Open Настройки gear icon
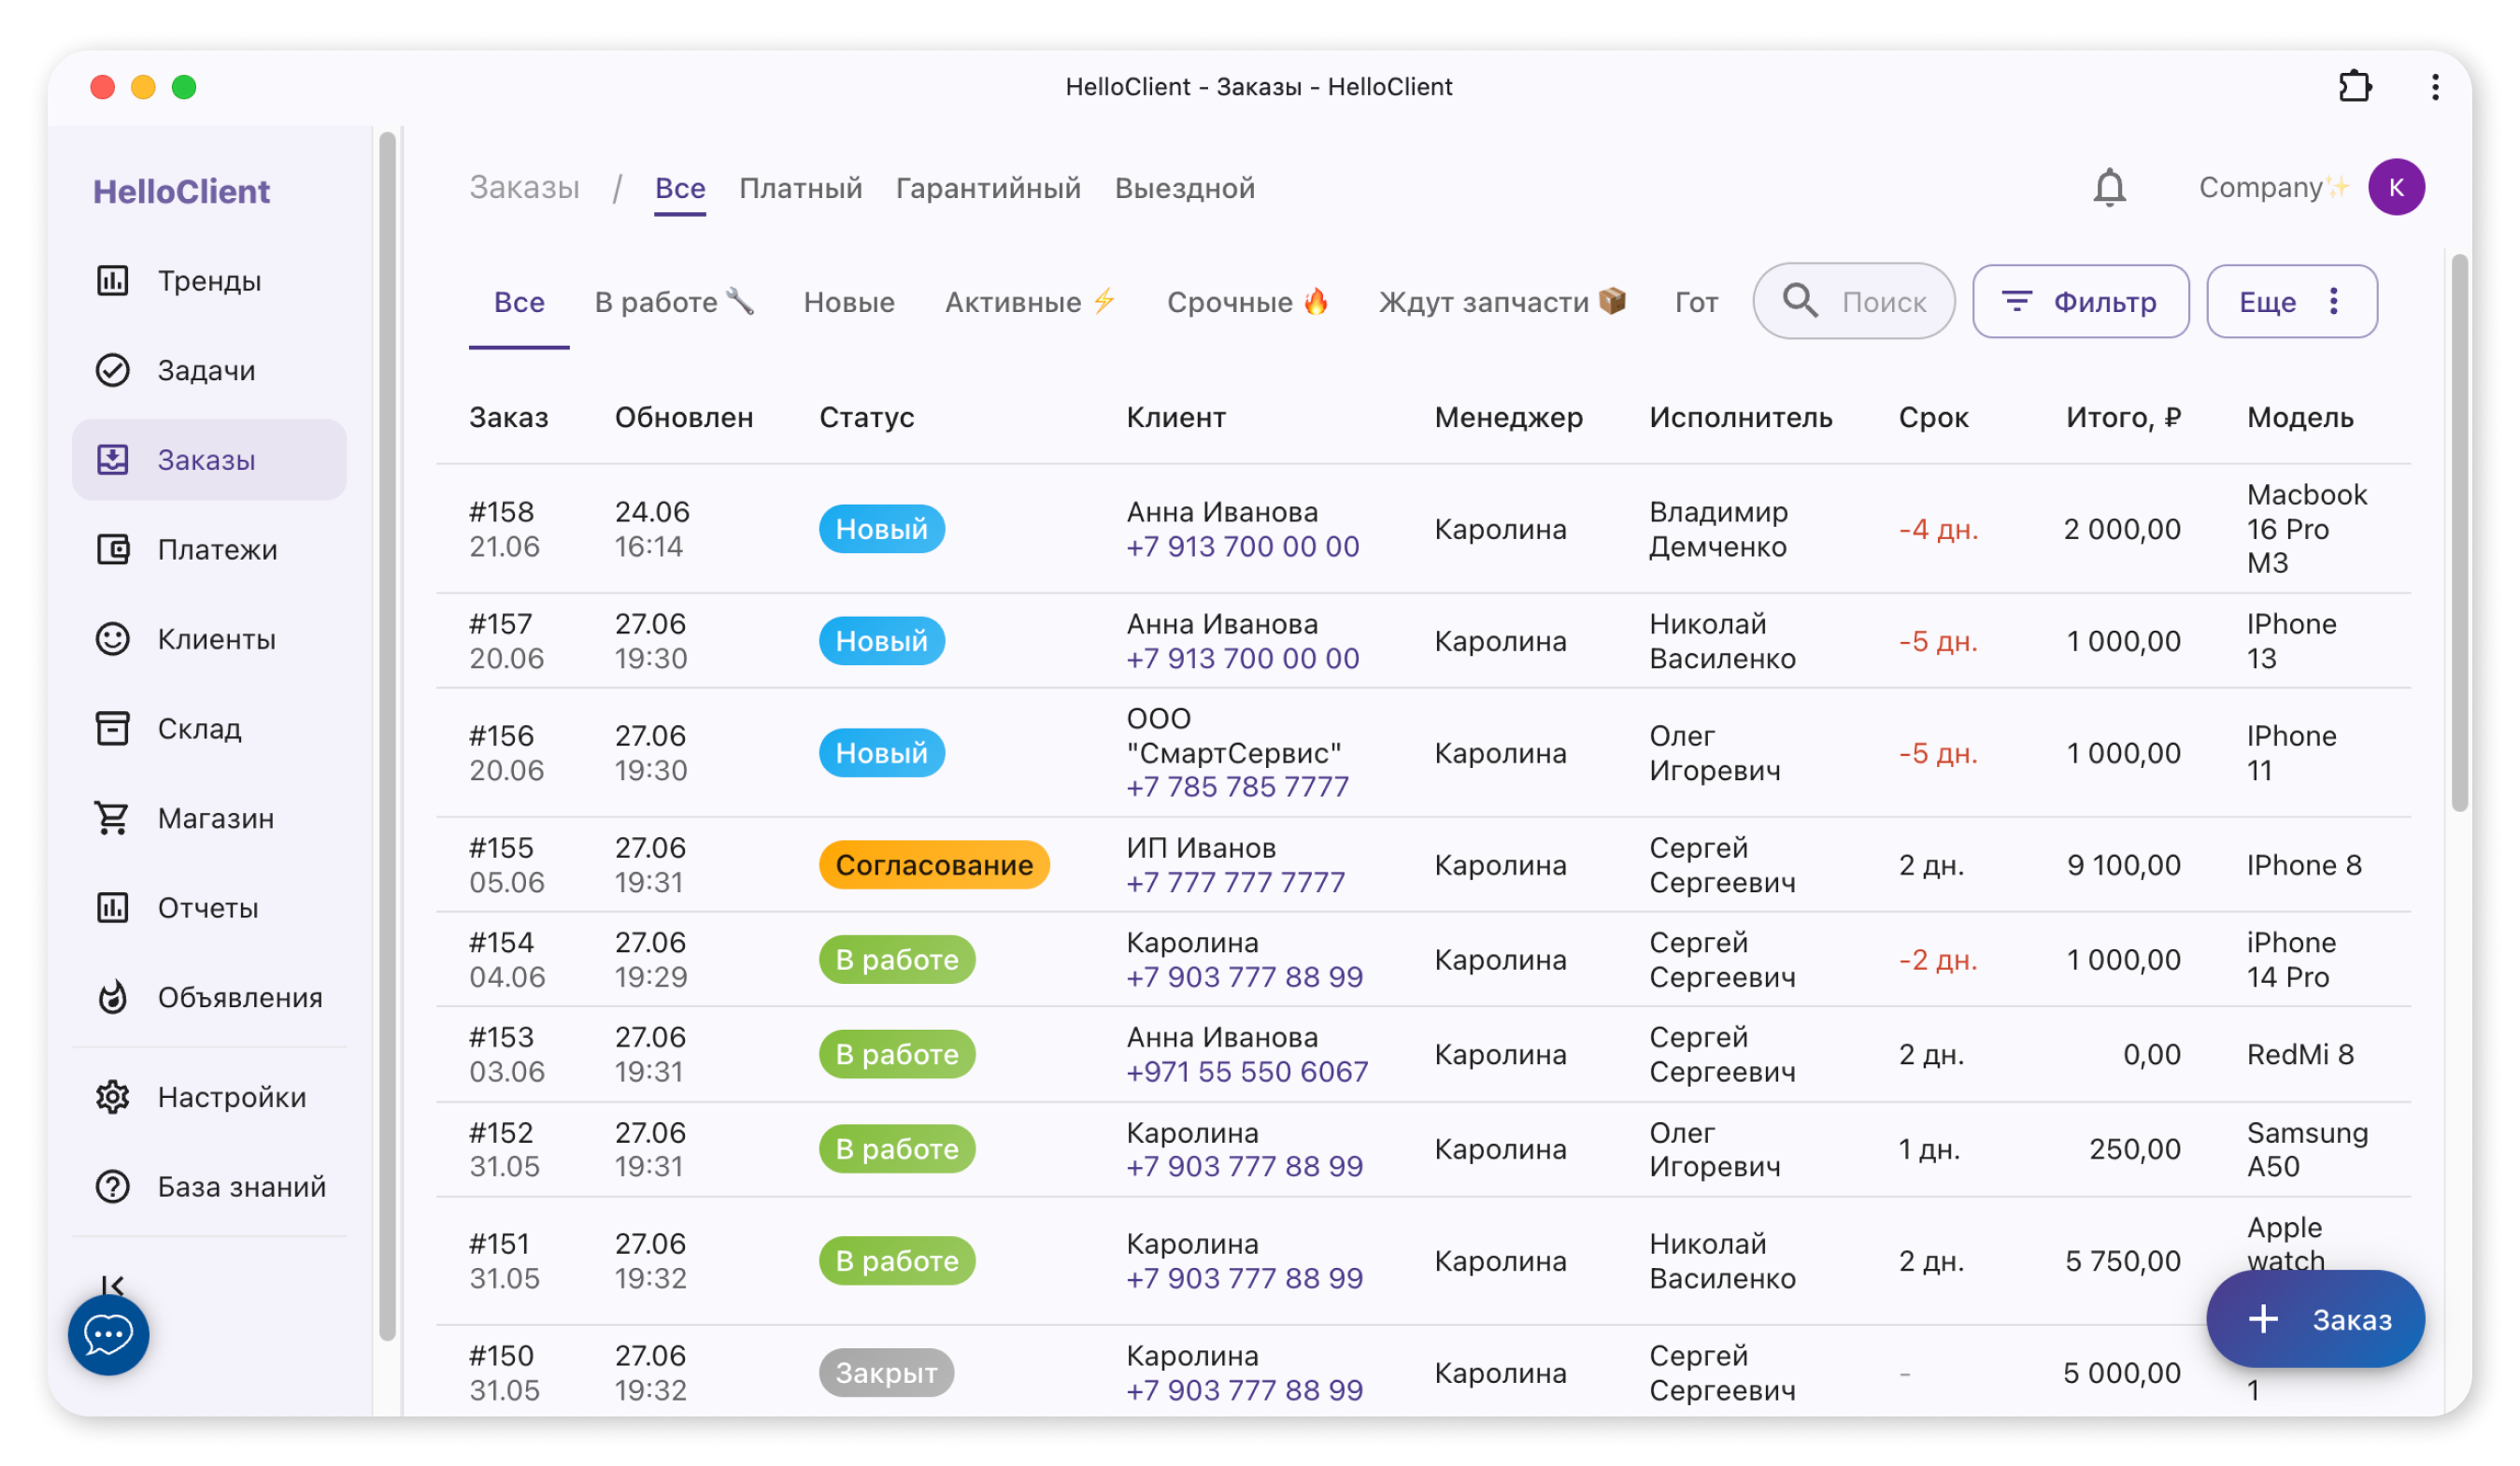Screen dimensions: 2520x1466 (112, 1097)
